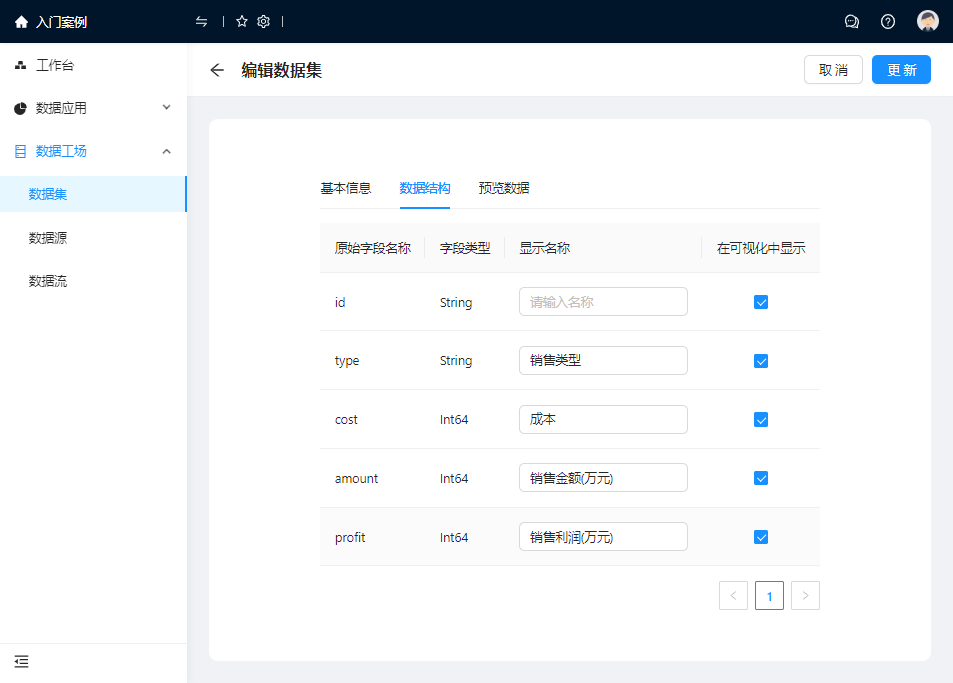Viewport: 953px width, 683px height.
Task: Click the 取消 button
Action: [x=833, y=70]
